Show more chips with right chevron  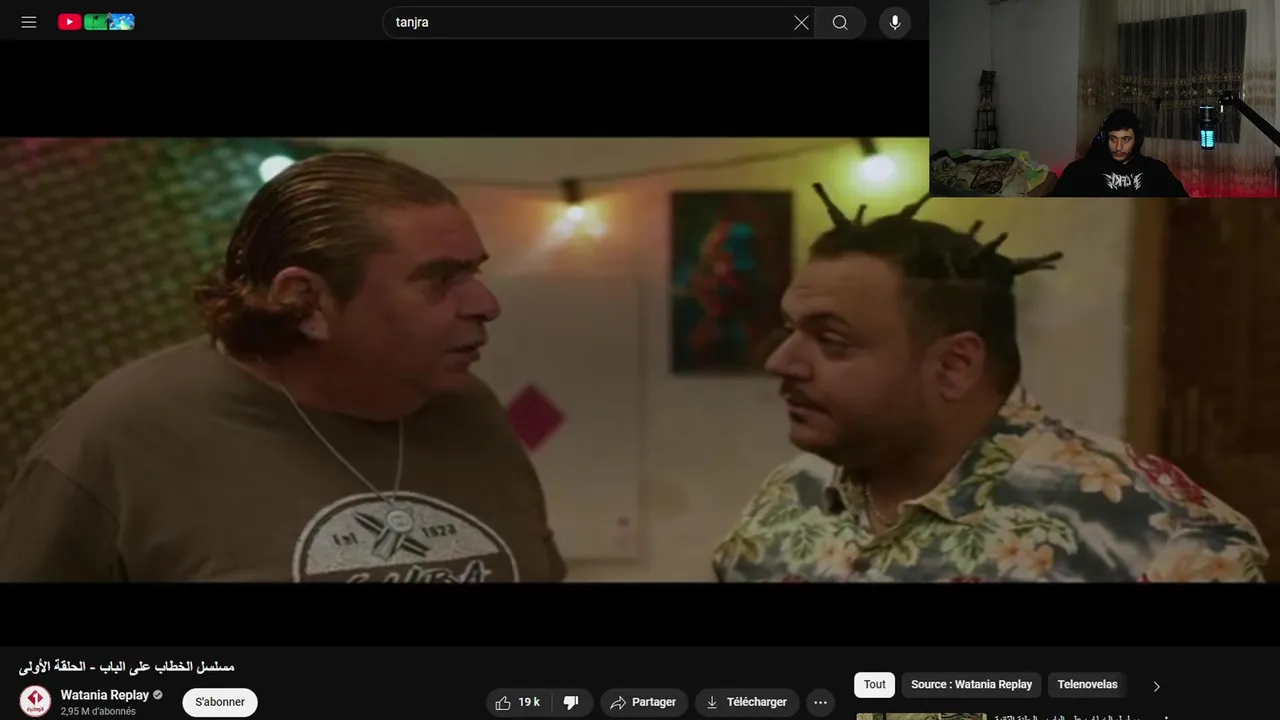point(1156,686)
